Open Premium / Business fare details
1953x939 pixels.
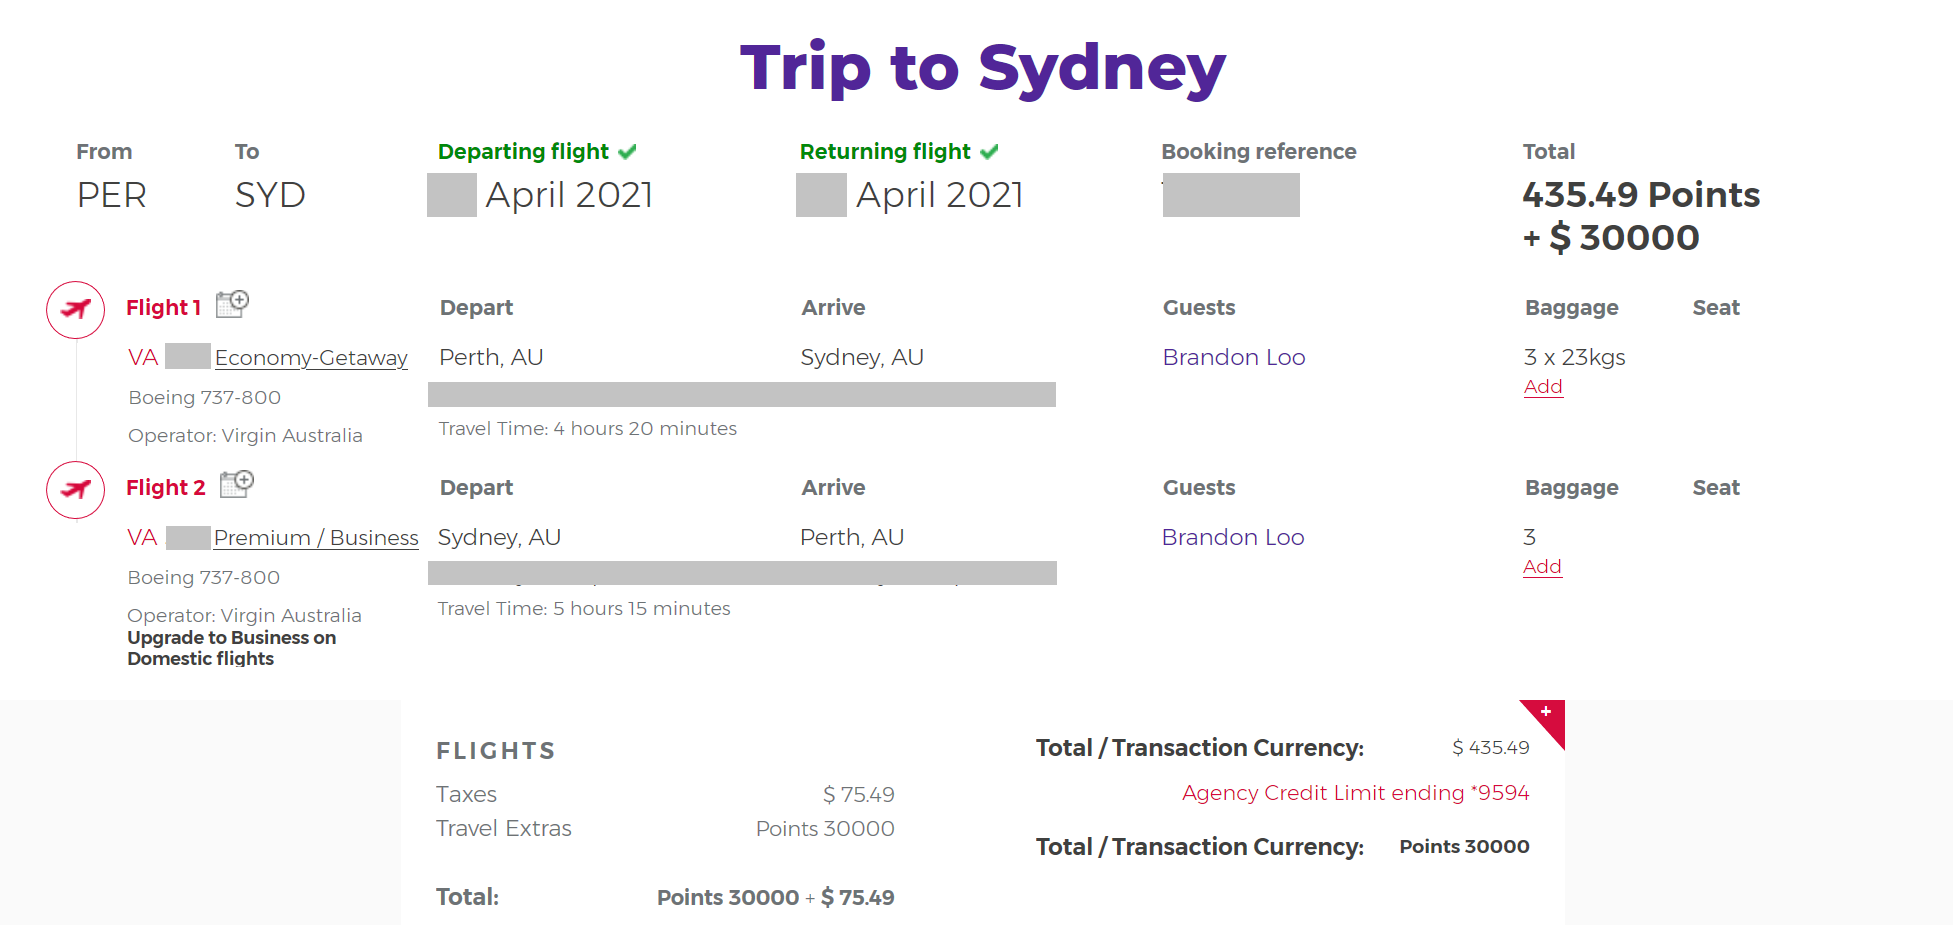pyautogui.click(x=316, y=538)
